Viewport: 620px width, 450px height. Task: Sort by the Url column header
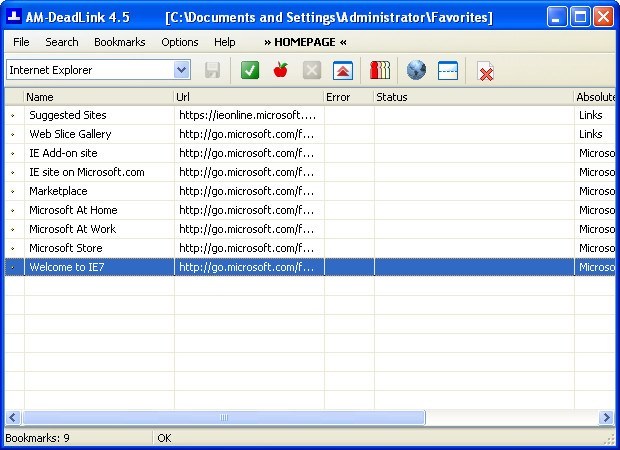coord(249,97)
